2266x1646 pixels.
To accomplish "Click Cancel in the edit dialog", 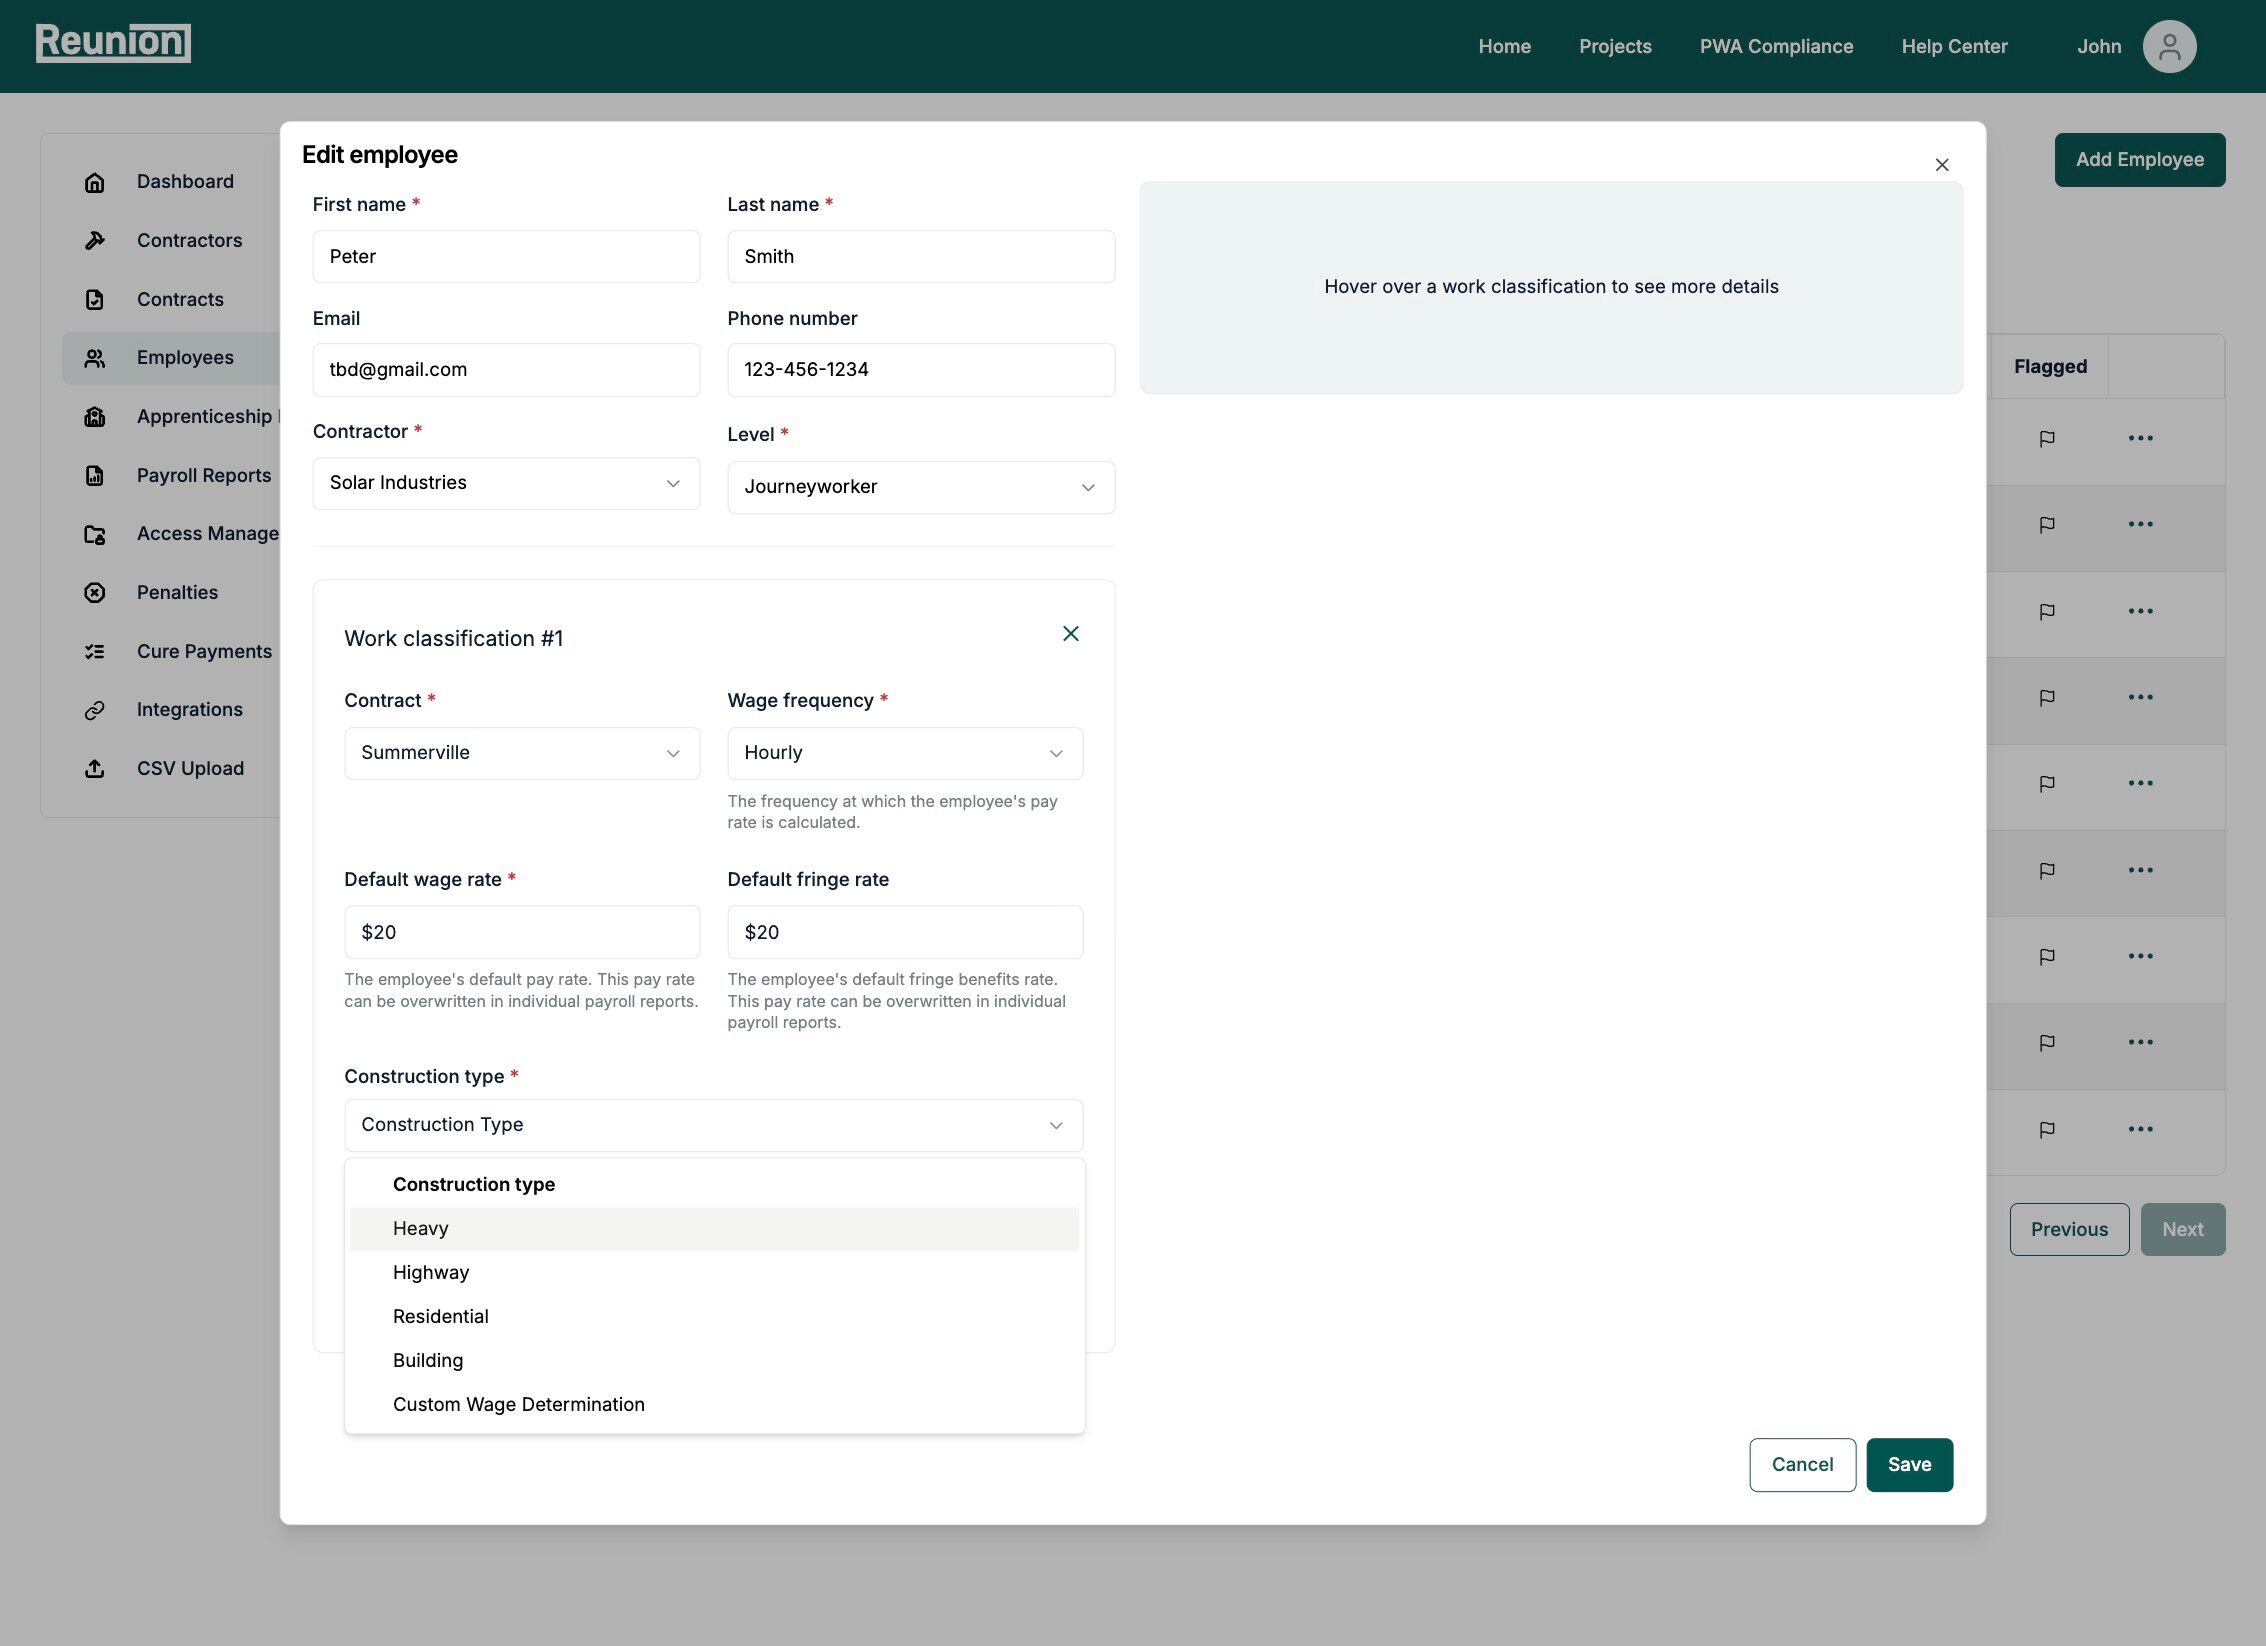I will [1802, 1464].
